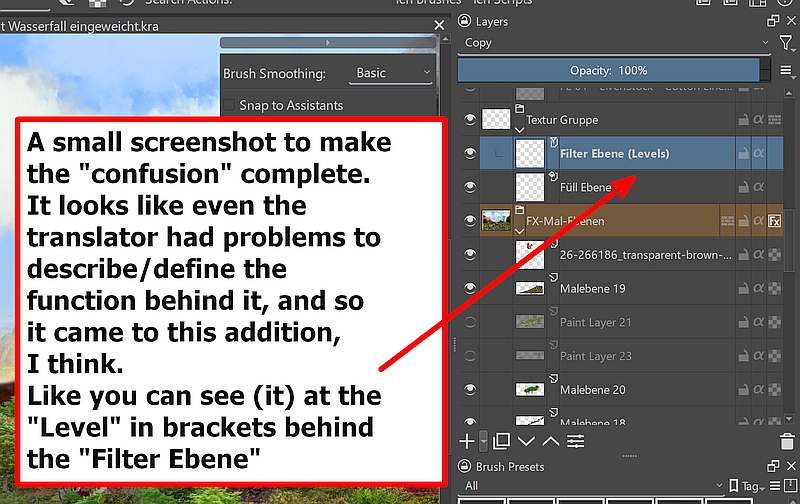Hide the Füll Ebene layer

470,187
